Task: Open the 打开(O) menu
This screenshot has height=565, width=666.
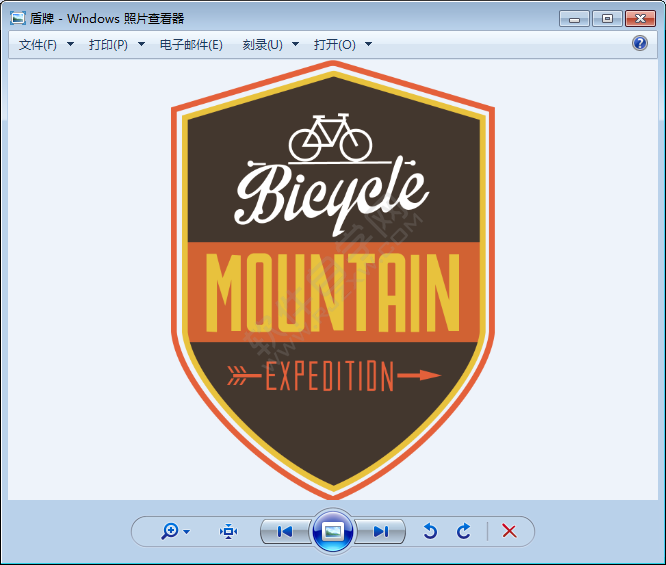Action: [334, 45]
